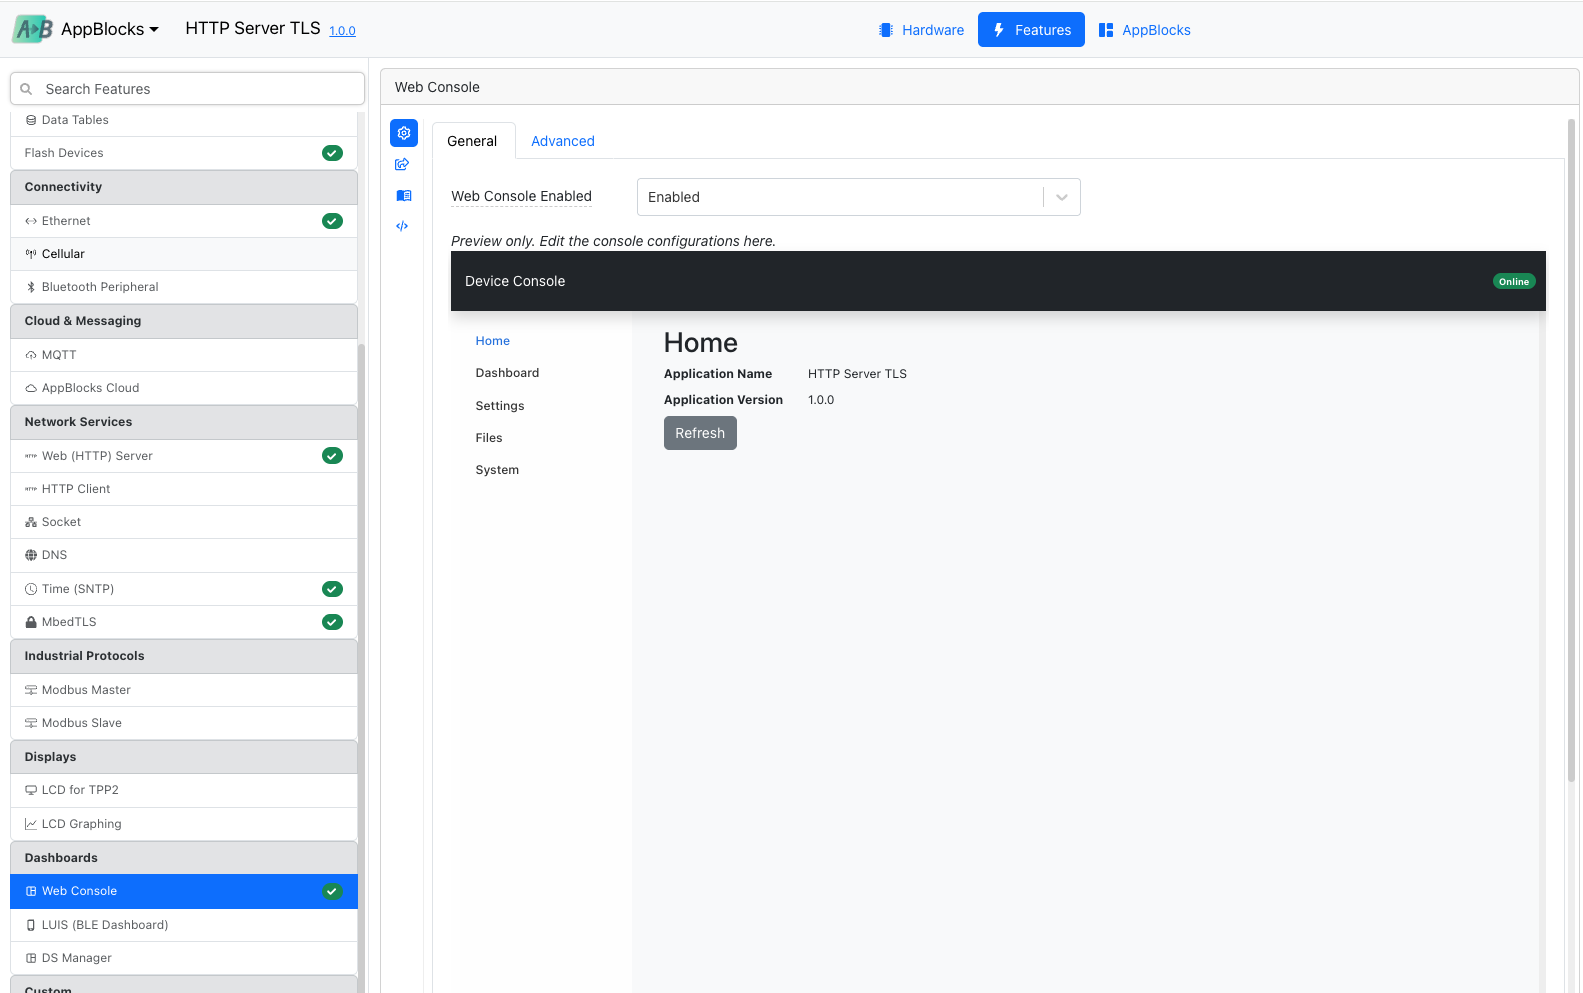The height and width of the screenshot is (993, 1583).
Task: Click the LCD for TPP2 monitor icon
Action: point(31,790)
